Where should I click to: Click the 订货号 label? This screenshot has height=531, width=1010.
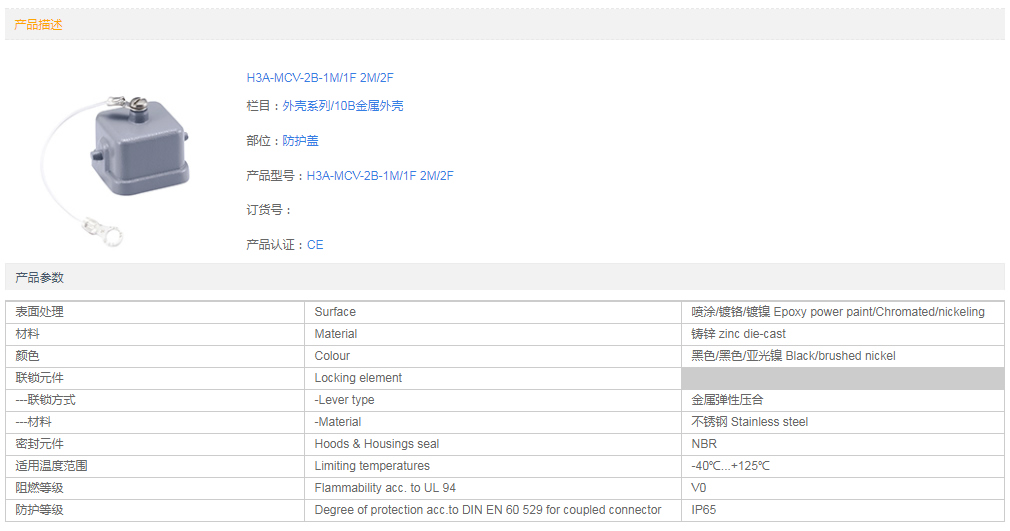(x=268, y=210)
